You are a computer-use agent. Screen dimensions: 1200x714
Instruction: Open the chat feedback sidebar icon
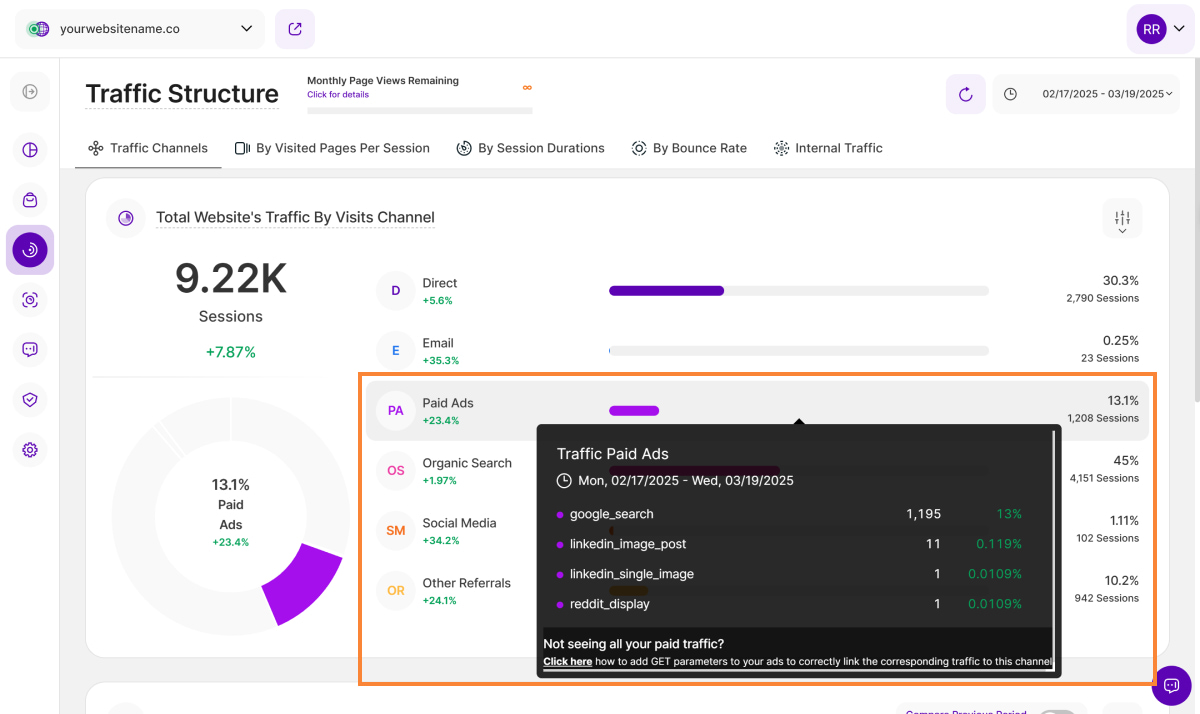coord(30,350)
